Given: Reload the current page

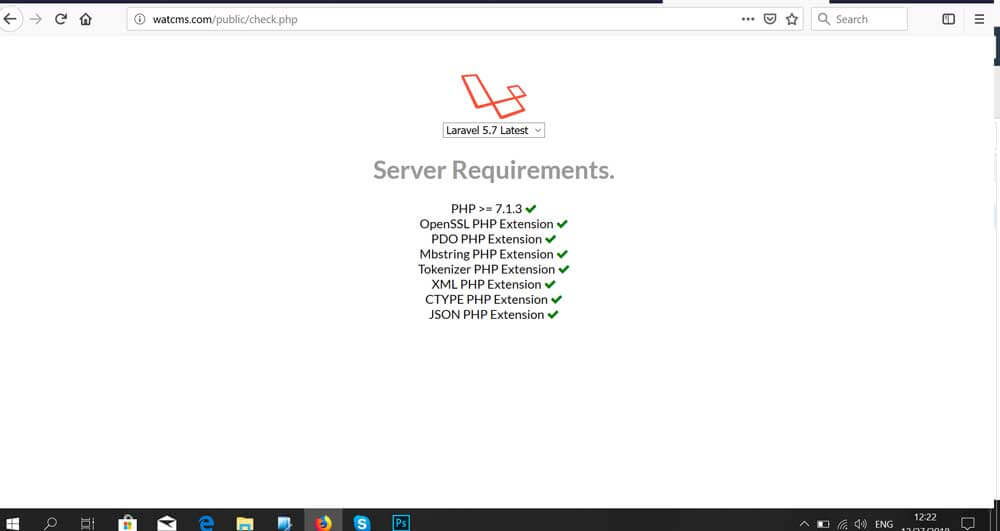Looking at the screenshot, I should (x=61, y=19).
